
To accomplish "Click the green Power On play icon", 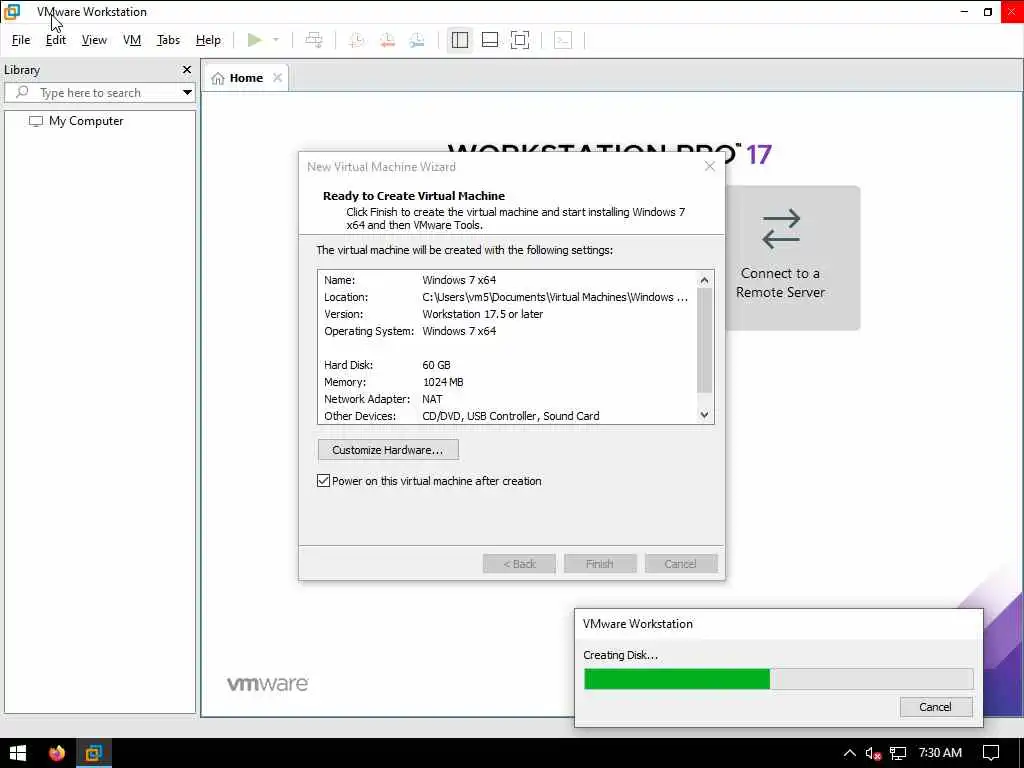I will coord(255,40).
